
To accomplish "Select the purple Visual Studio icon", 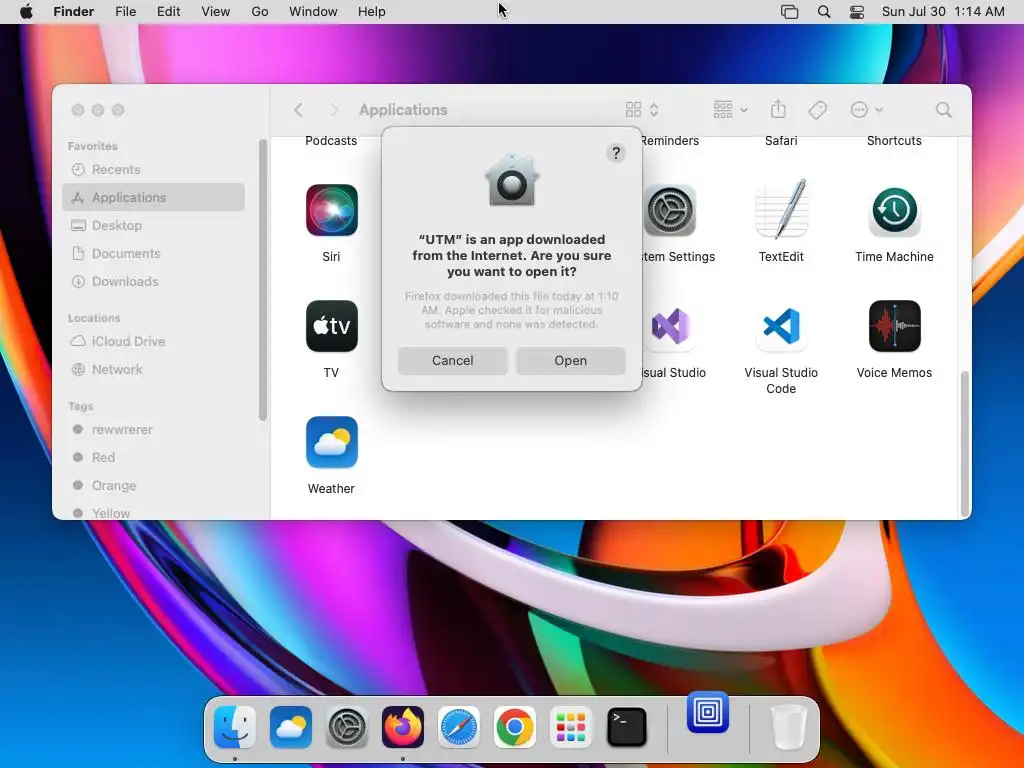I will pos(670,326).
